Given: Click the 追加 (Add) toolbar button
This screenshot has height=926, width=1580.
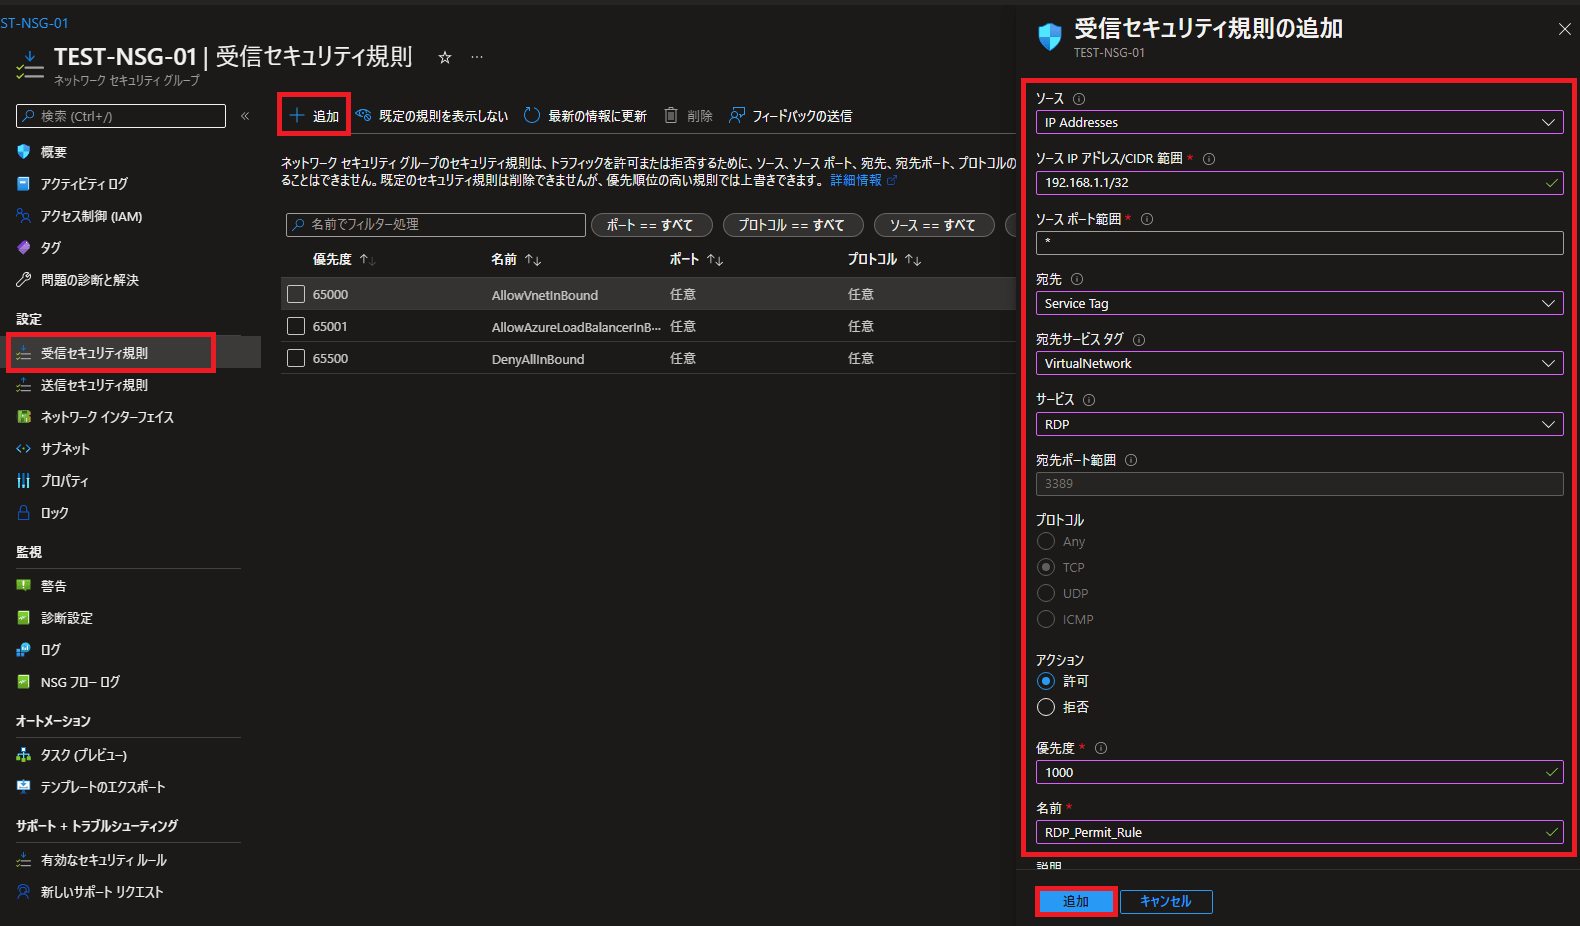Looking at the screenshot, I should tap(314, 116).
